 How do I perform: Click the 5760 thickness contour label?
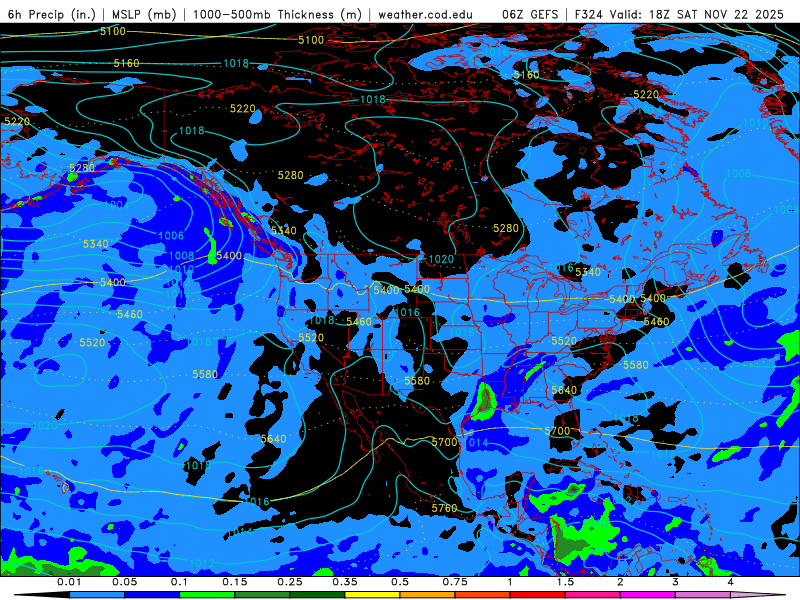point(444,508)
